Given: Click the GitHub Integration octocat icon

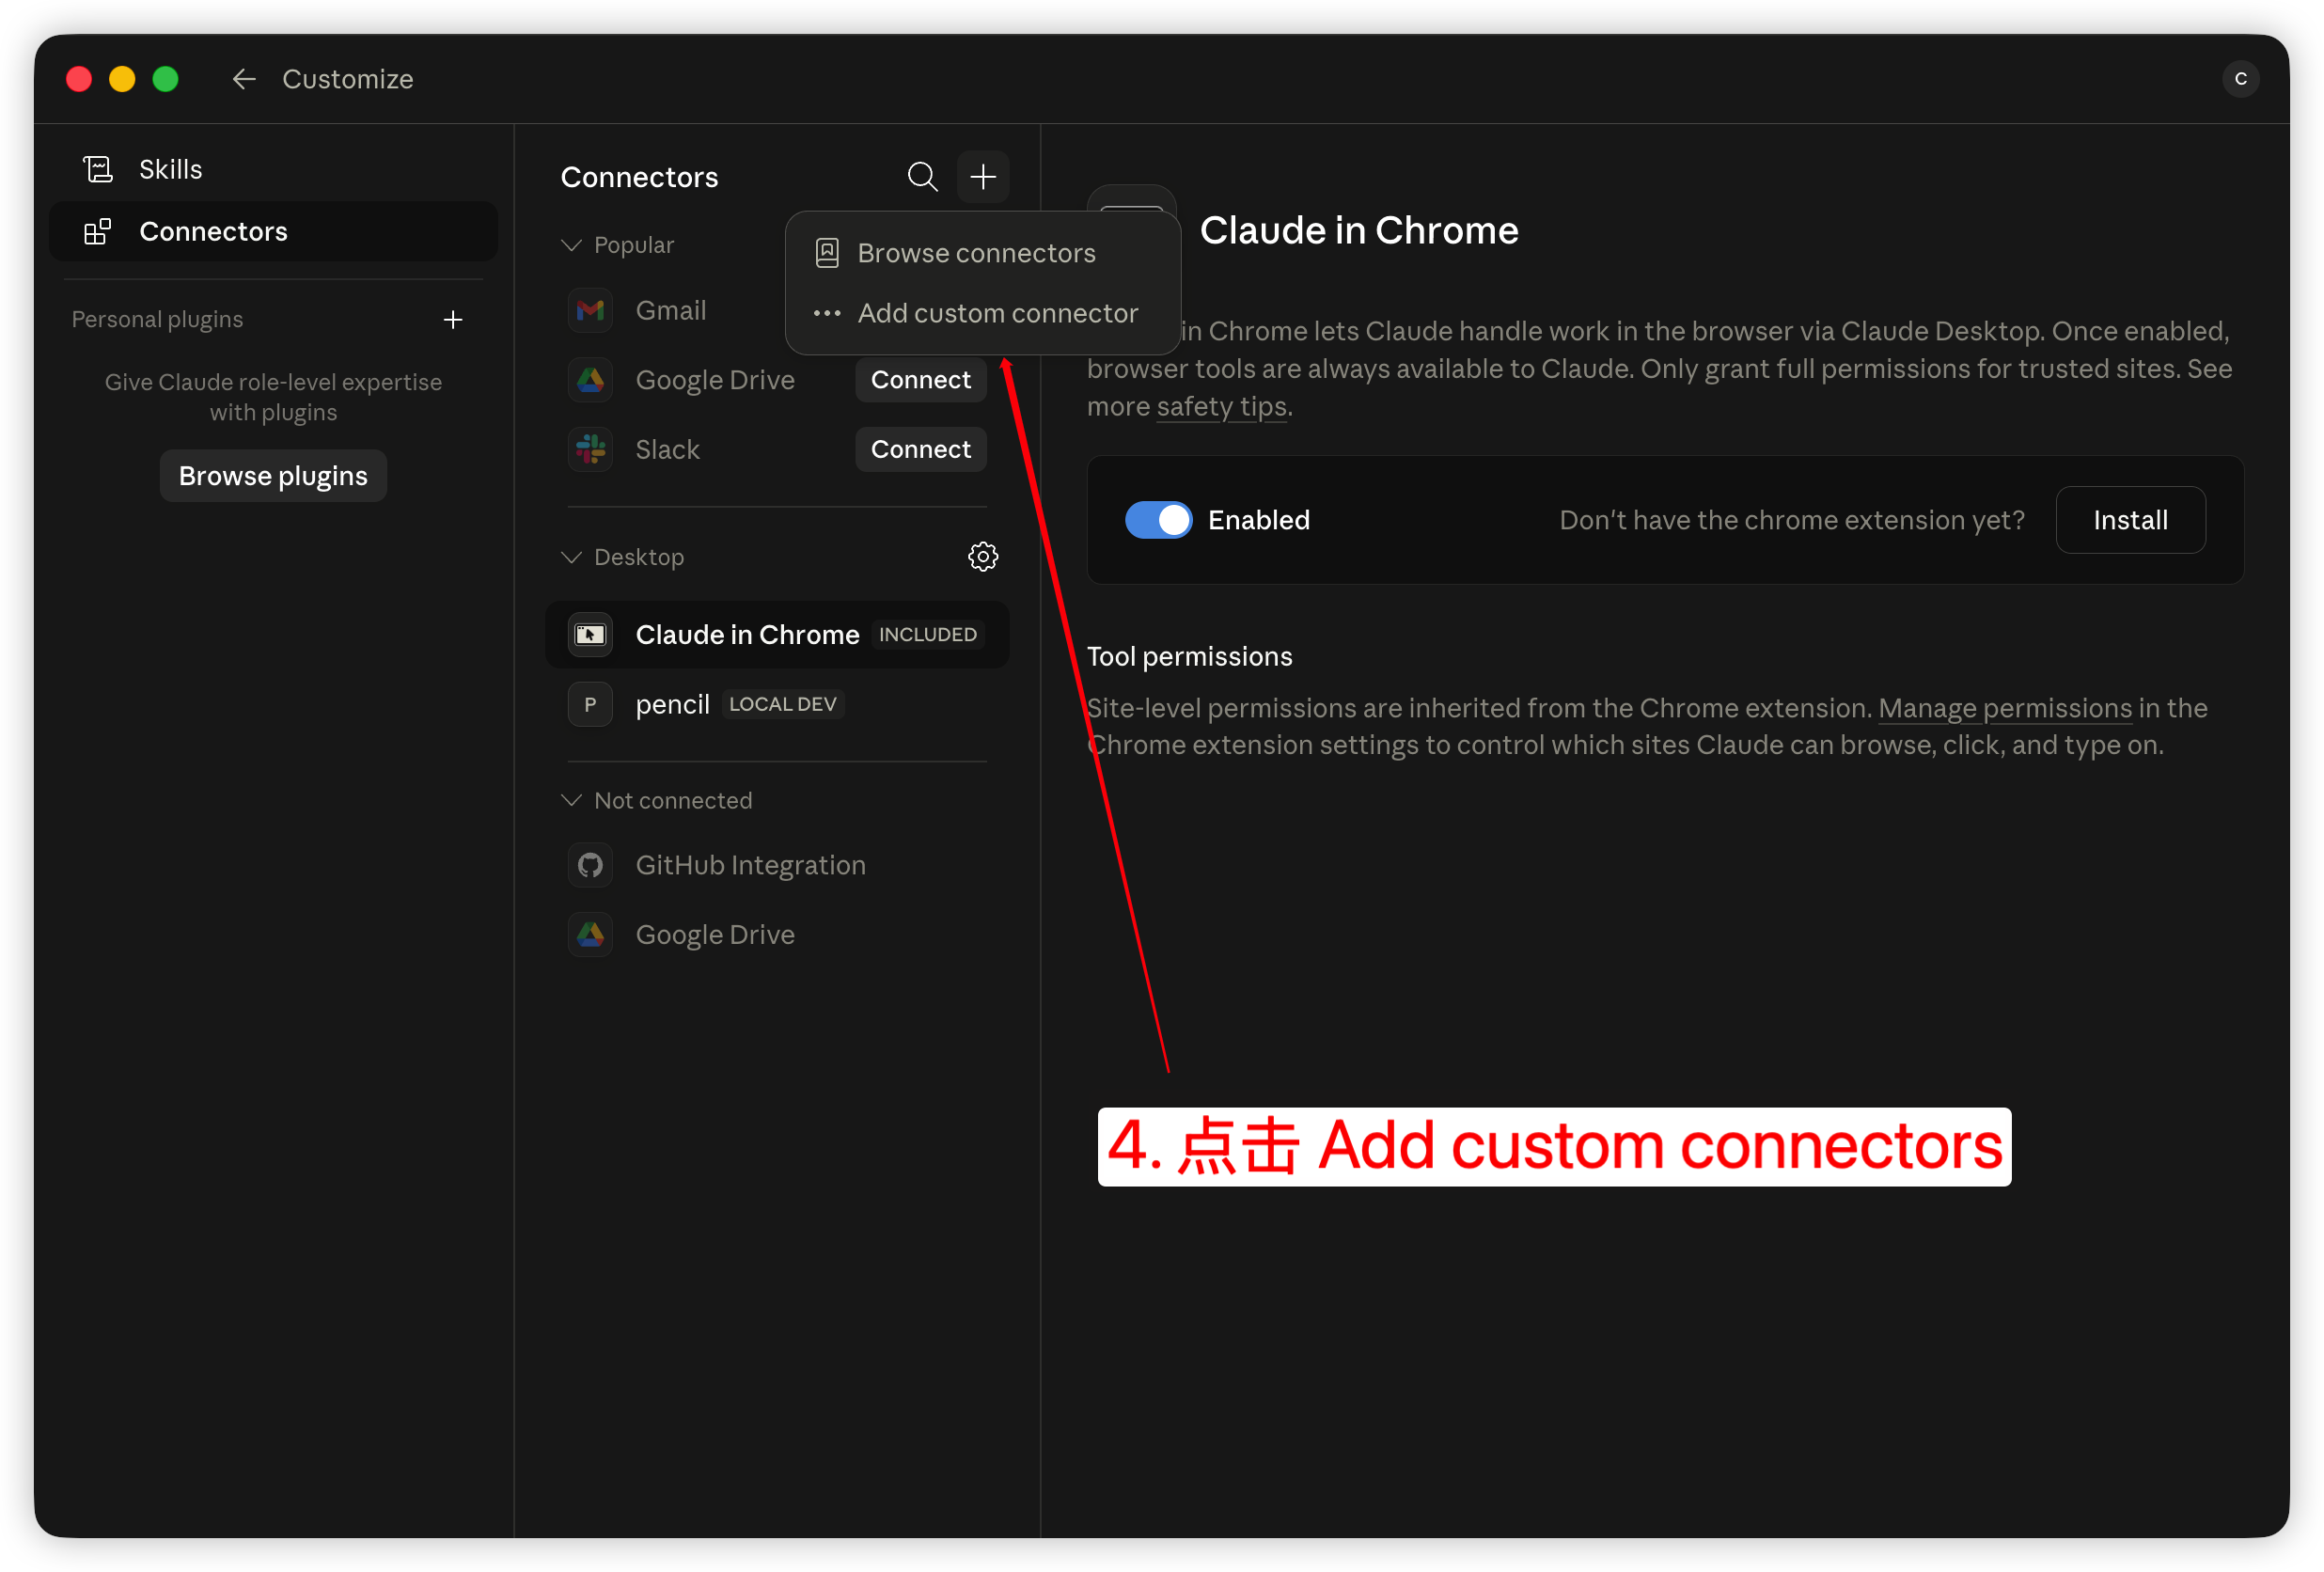Looking at the screenshot, I should click(x=590, y=865).
